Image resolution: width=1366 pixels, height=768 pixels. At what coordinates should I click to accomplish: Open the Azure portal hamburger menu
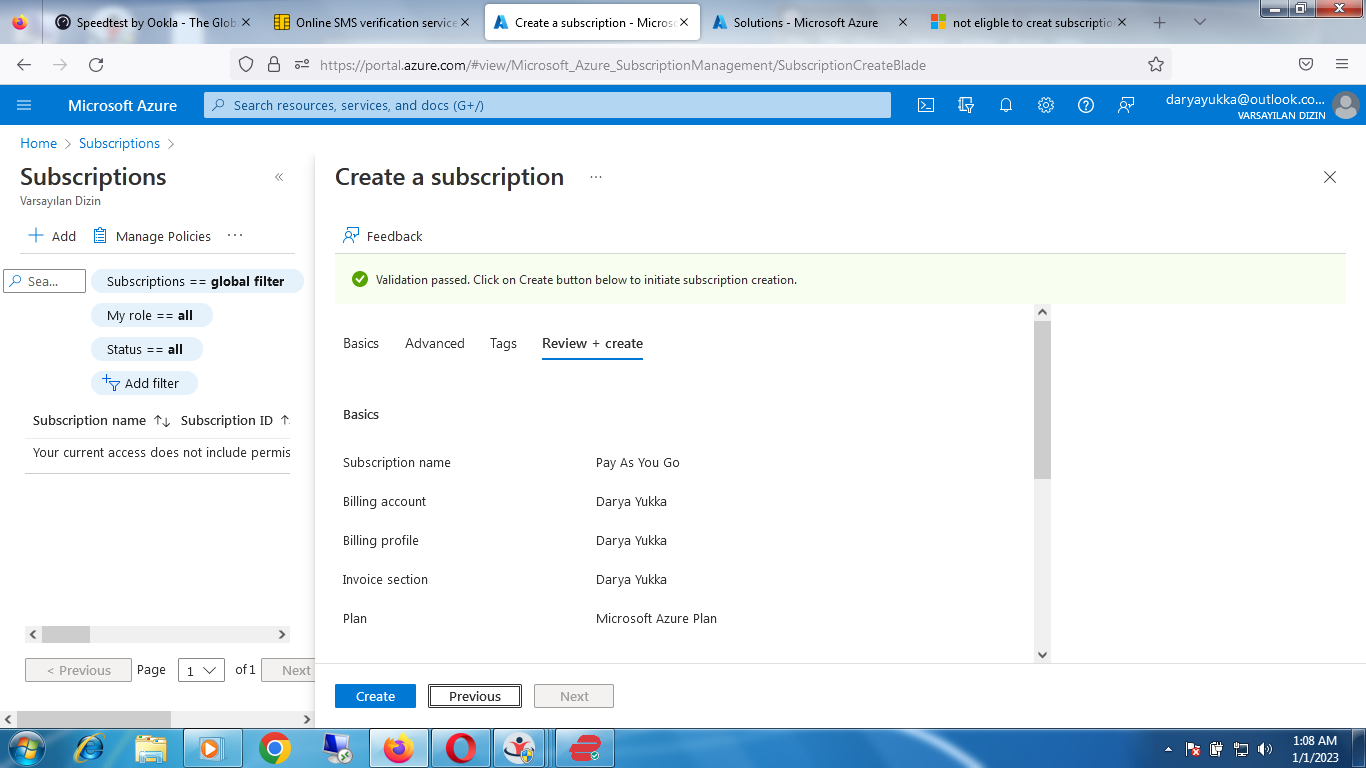click(x=25, y=105)
